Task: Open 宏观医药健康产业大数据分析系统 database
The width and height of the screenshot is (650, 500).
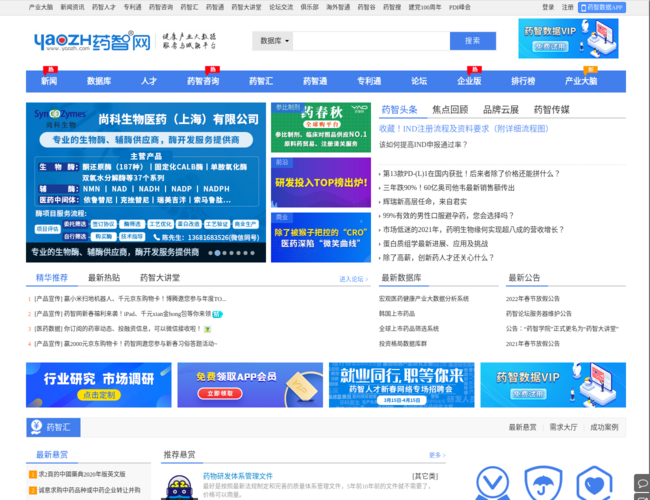Action: pyautogui.click(x=424, y=299)
